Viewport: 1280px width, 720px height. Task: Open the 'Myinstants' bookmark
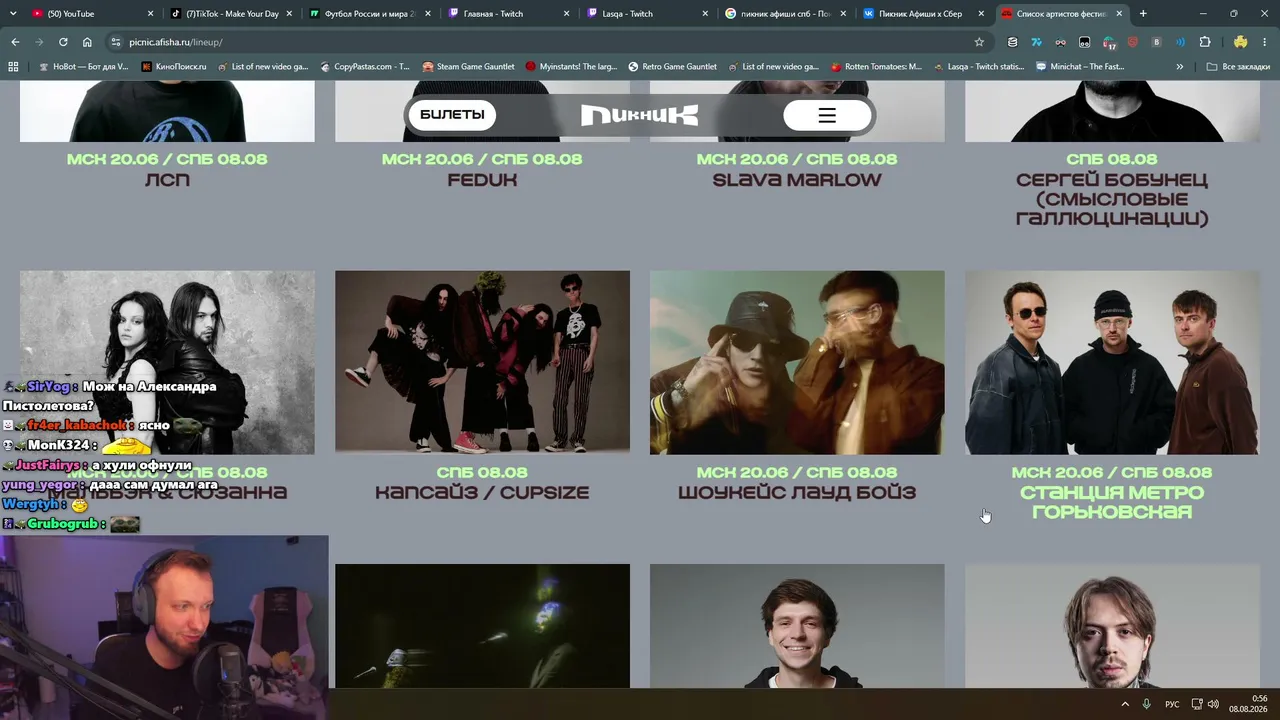[571, 67]
